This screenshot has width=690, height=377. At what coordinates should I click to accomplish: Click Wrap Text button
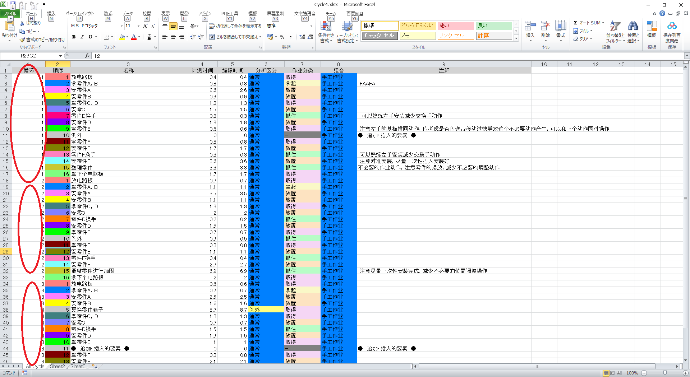coord(235,26)
